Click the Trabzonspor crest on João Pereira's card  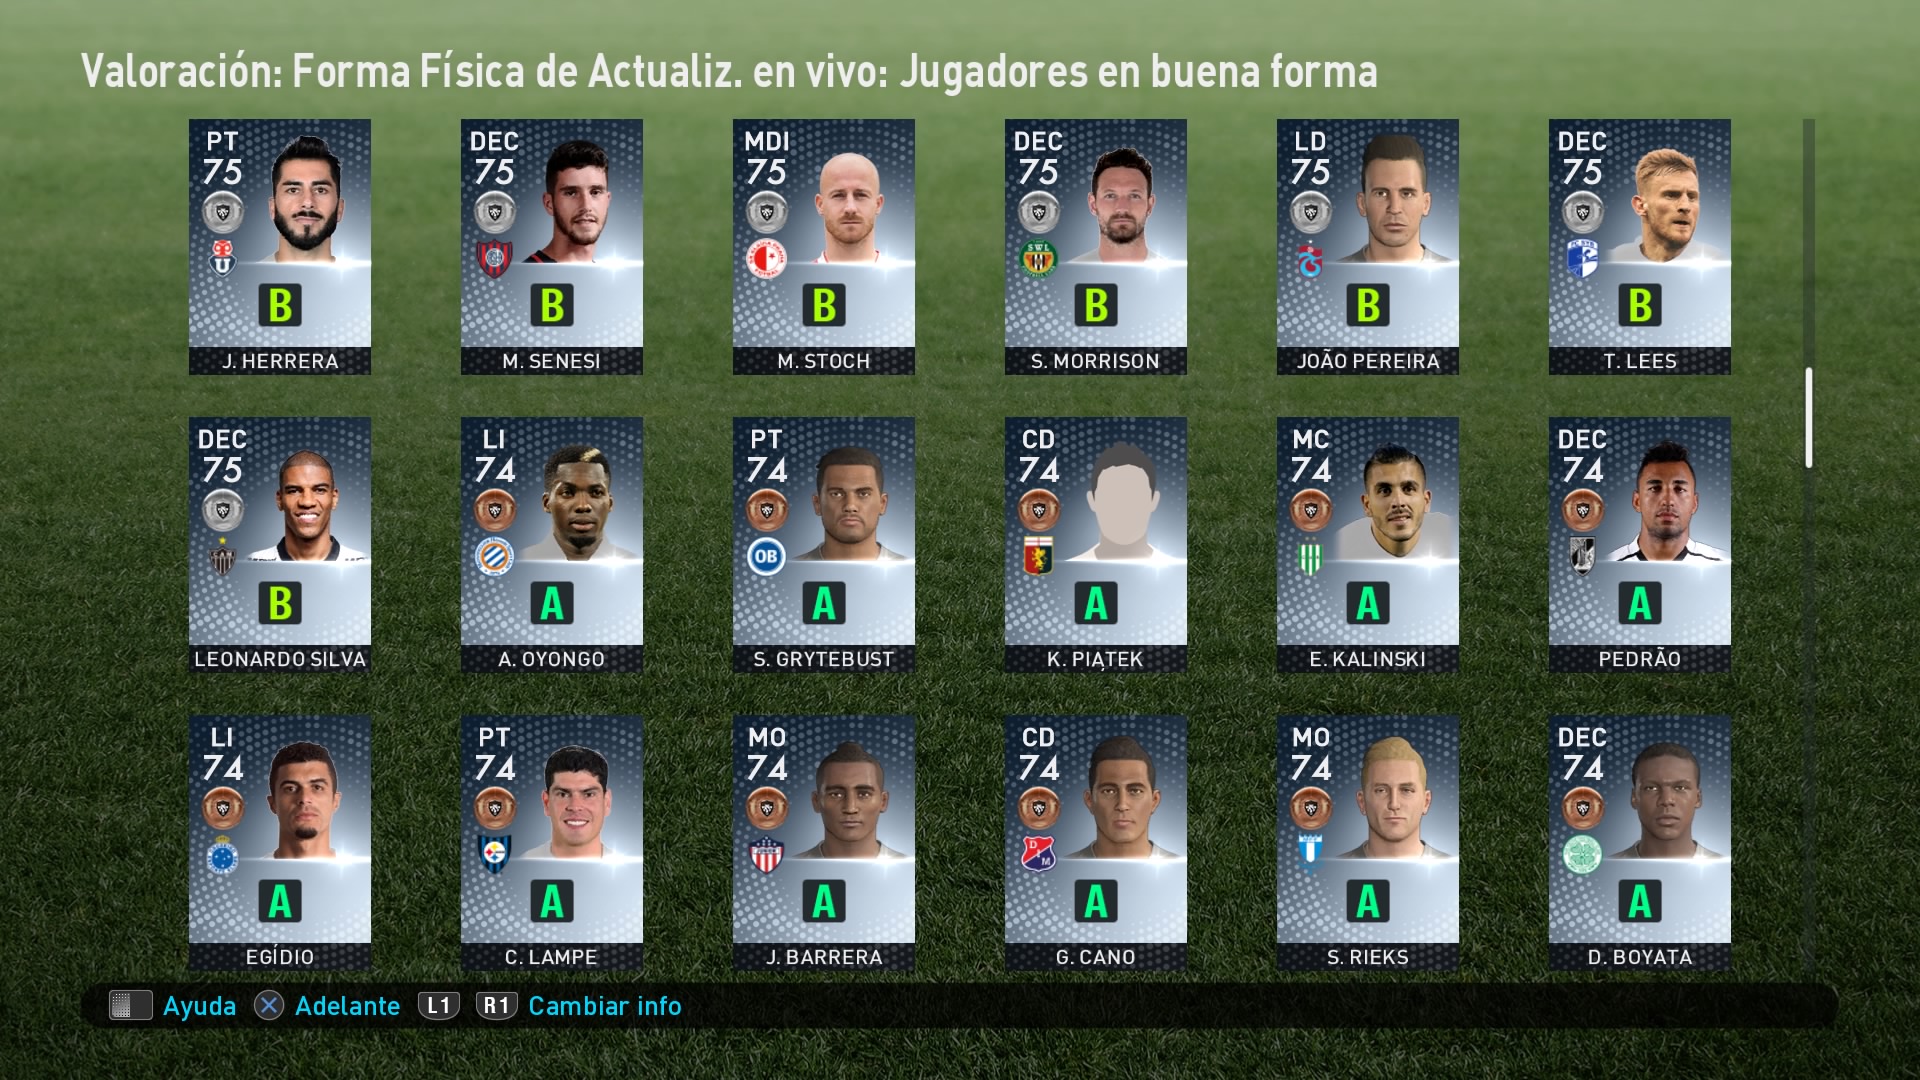click(1310, 259)
